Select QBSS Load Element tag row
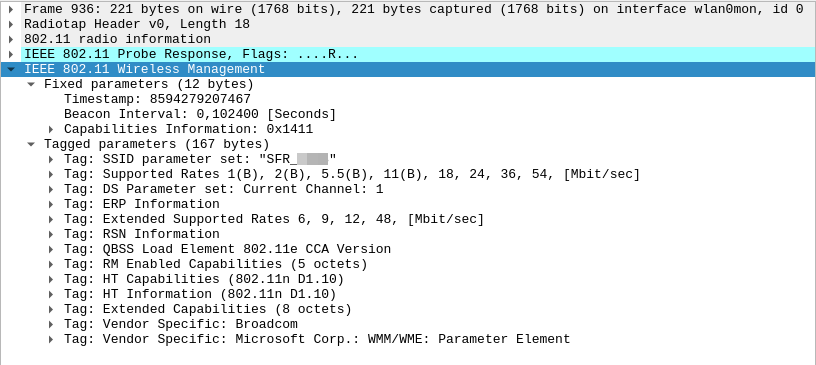The image size is (816, 365). click(408, 249)
